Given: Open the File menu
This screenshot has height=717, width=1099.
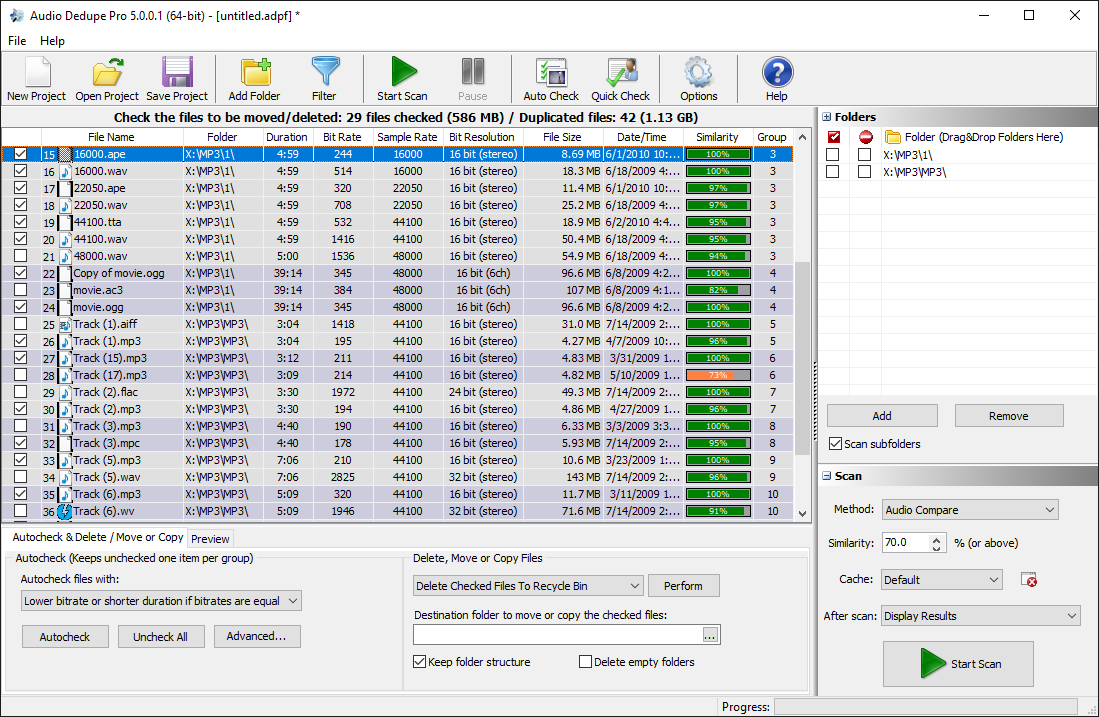Looking at the screenshot, I should pyautogui.click(x=16, y=41).
